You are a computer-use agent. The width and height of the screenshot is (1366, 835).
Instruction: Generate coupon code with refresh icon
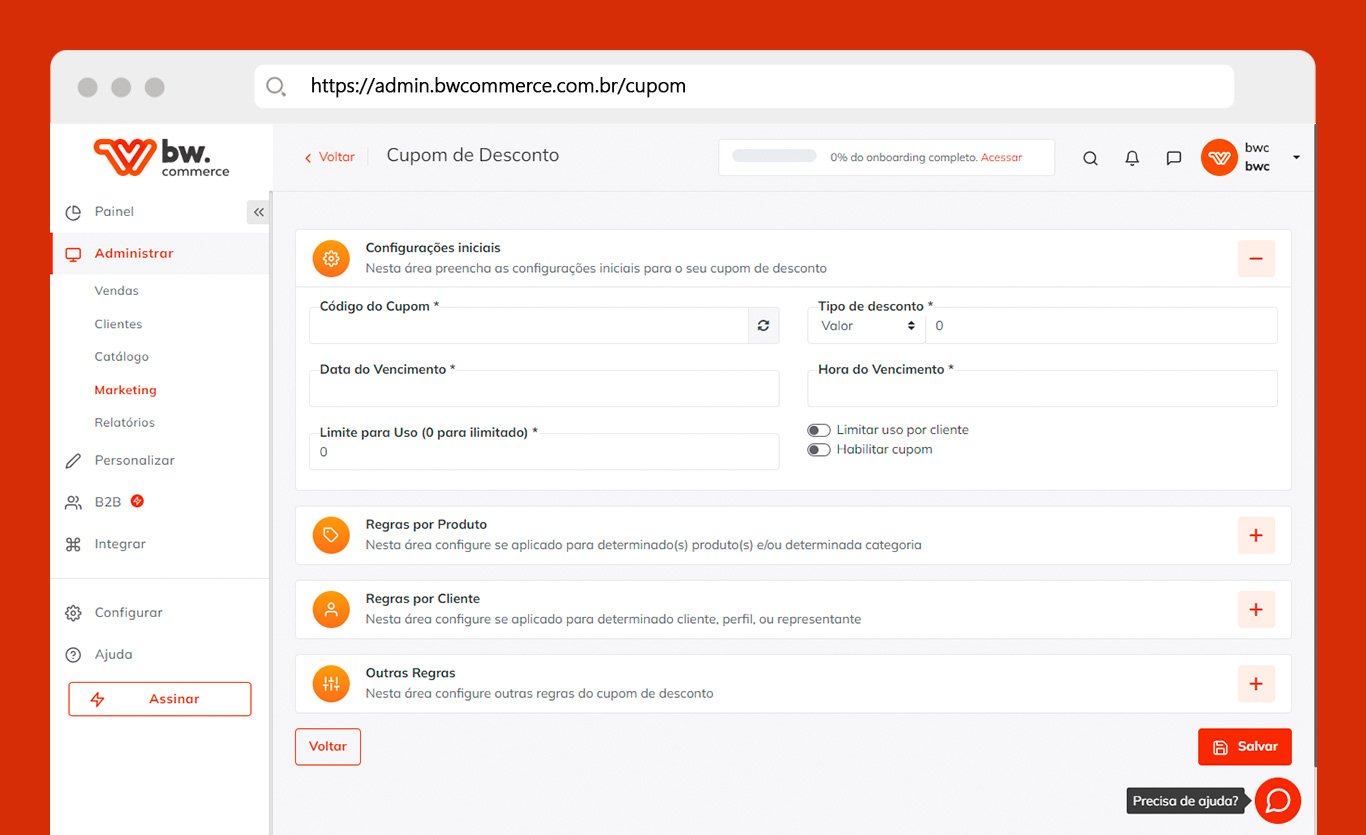point(763,325)
